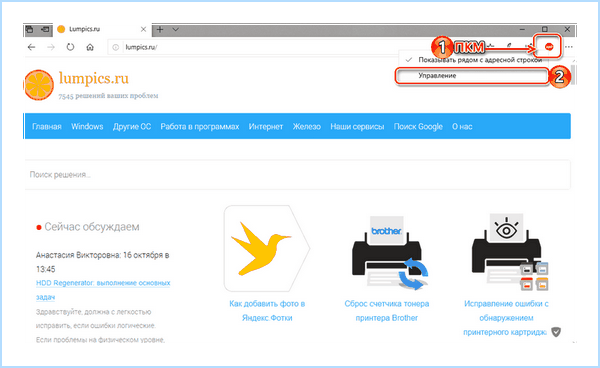This screenshot has height=368, width=600.
Task: Expand the tab preview chevron
Action: pos(175,29)
